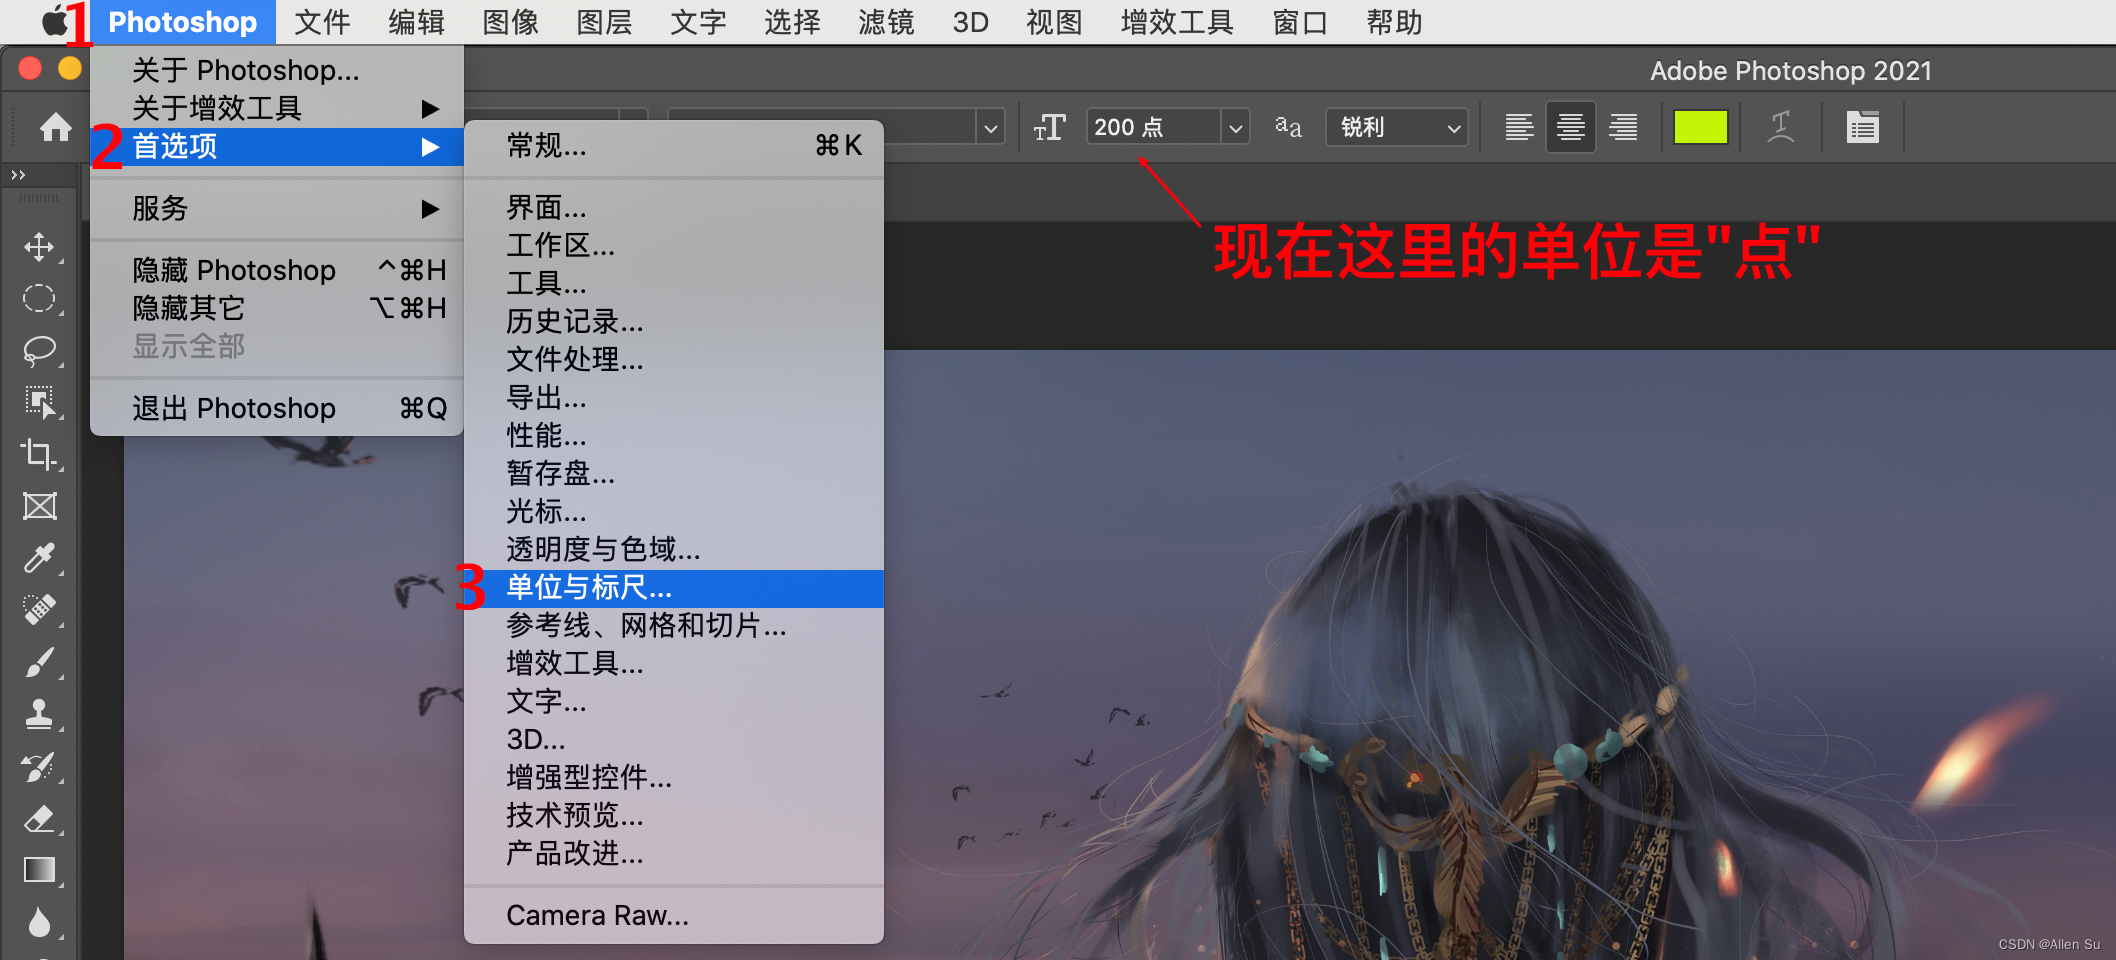Choose 隐藏其它 menu item
Image resolution: width=2116 pixels, height=960 pixels.
point(277,308)
